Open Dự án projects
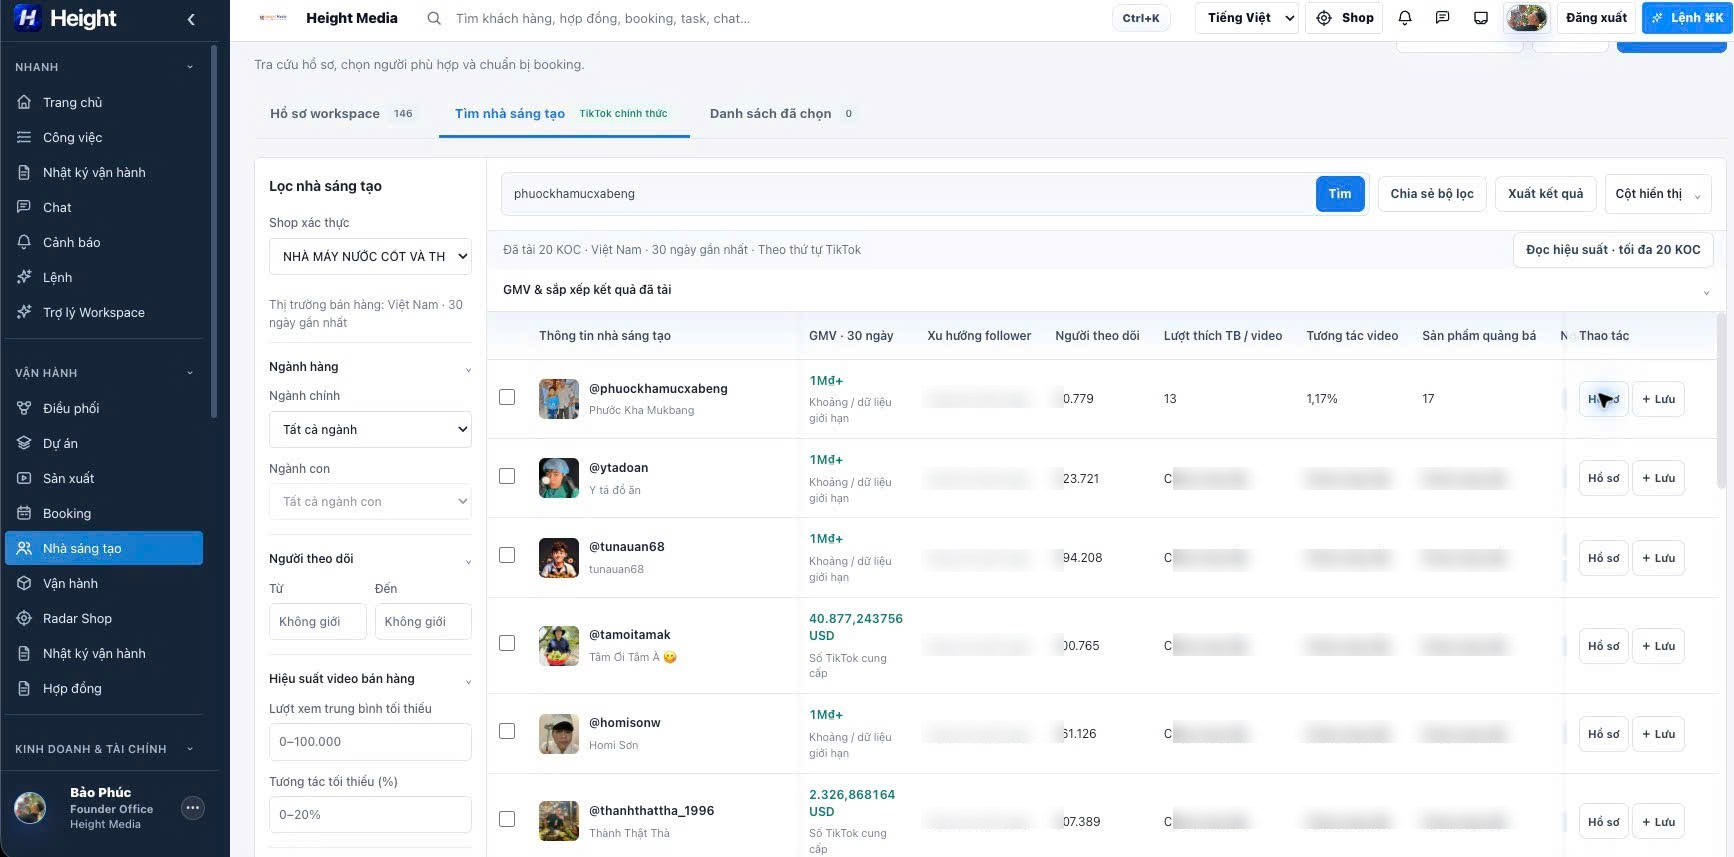 (104, 443)
